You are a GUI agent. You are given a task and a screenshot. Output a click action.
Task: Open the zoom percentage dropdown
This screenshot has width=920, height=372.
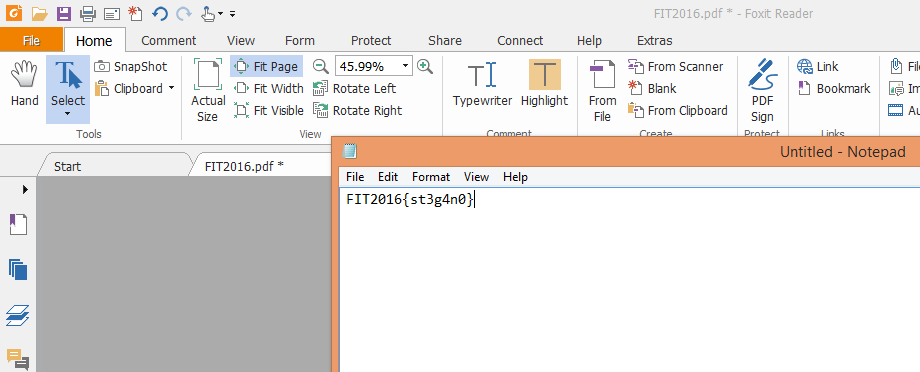coord(405,66)
